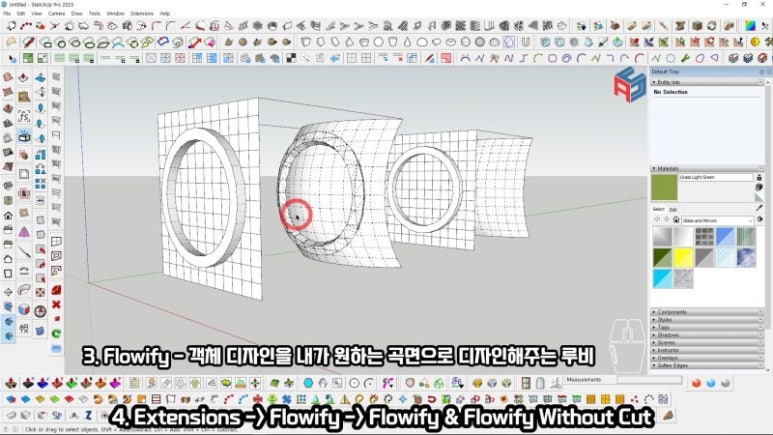Select the yellow material swatch

tap(683, 257)
